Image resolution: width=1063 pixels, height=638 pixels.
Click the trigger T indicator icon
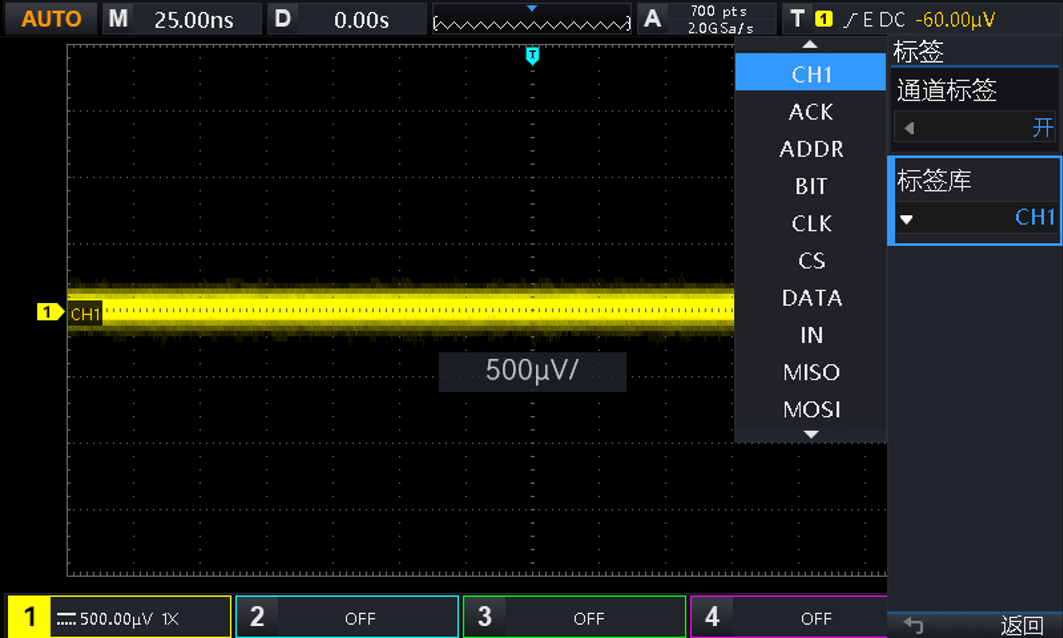click(797, 18)
